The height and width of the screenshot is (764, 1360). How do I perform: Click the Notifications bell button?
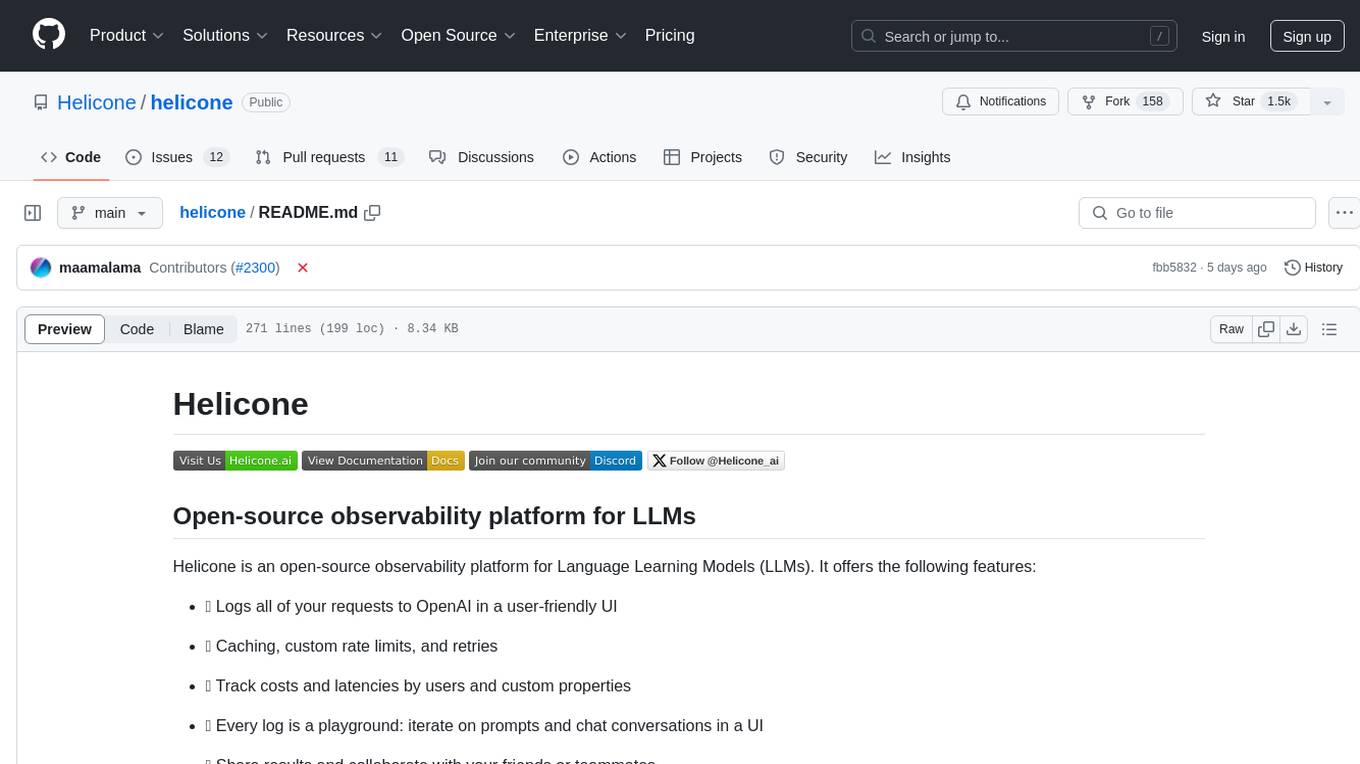tap(1001, 101)
